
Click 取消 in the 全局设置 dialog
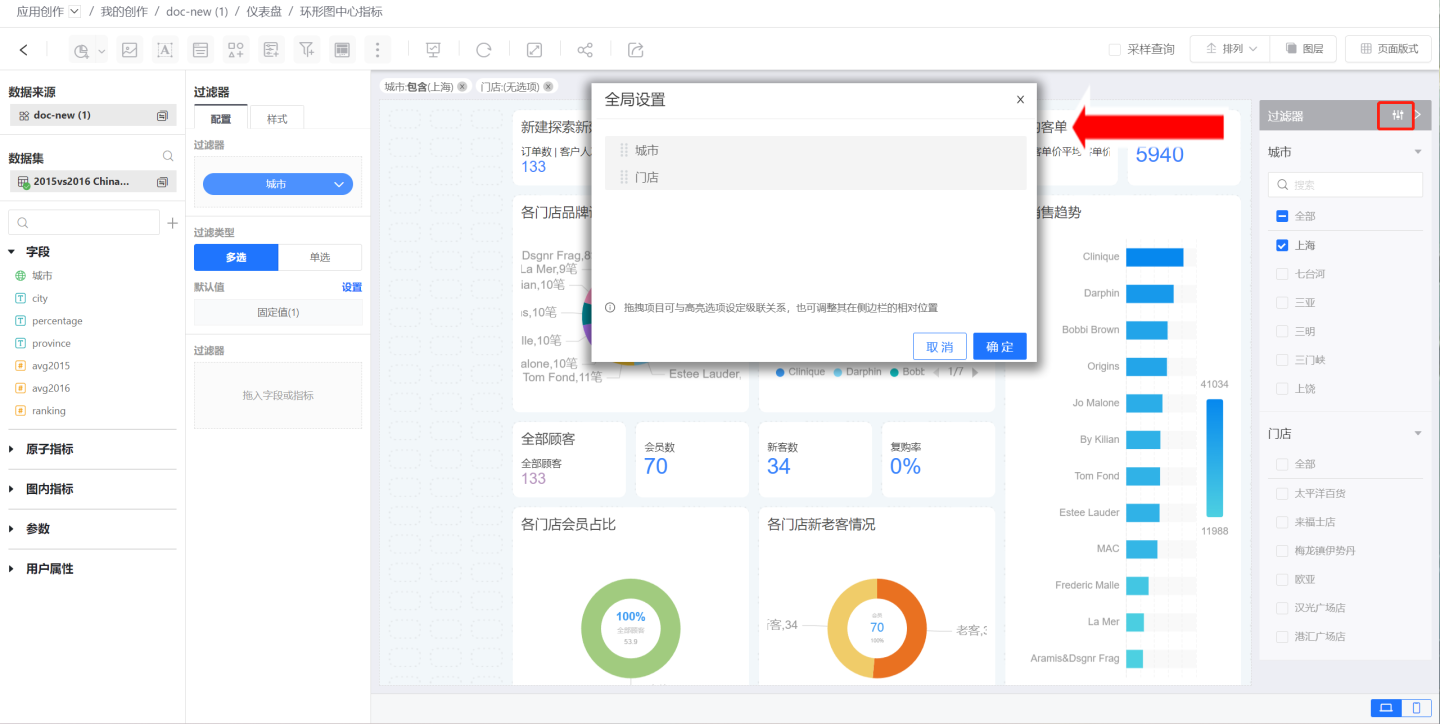click(939, 346)
